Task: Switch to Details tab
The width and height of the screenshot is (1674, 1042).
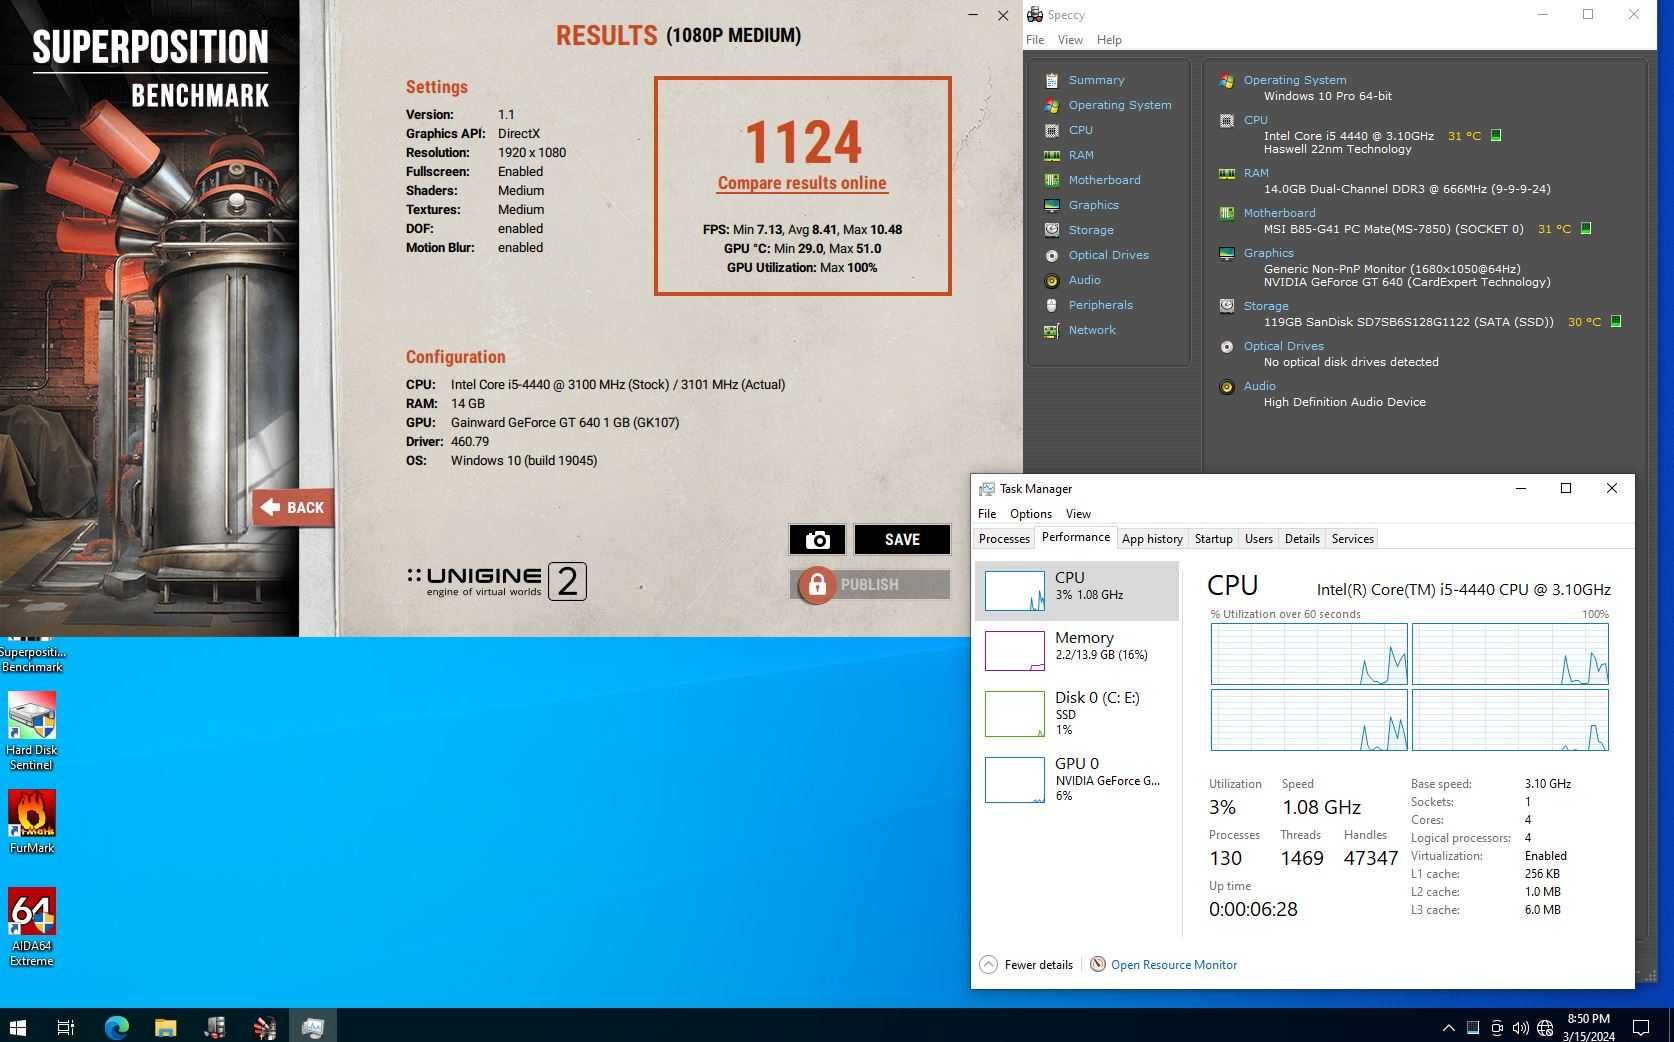Action: tap(1302, 539)
